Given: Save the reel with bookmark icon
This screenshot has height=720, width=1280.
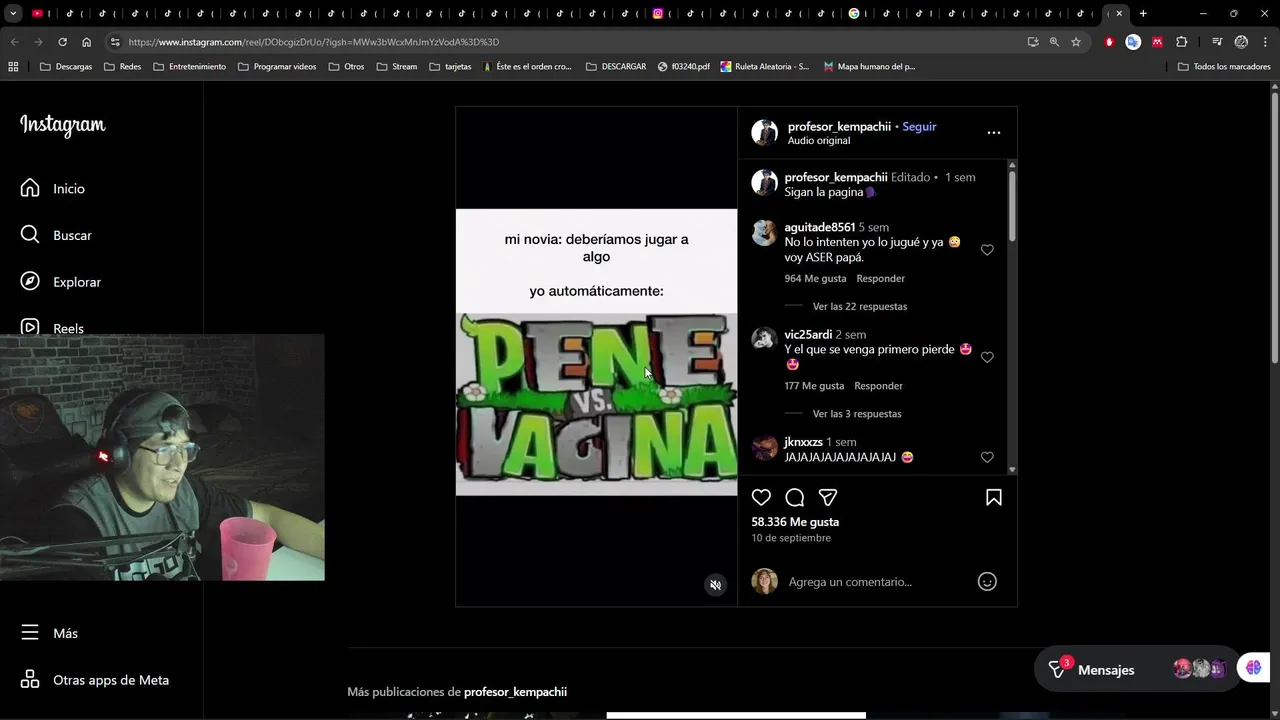Looking at the screenshot, I should pos(994,497).
